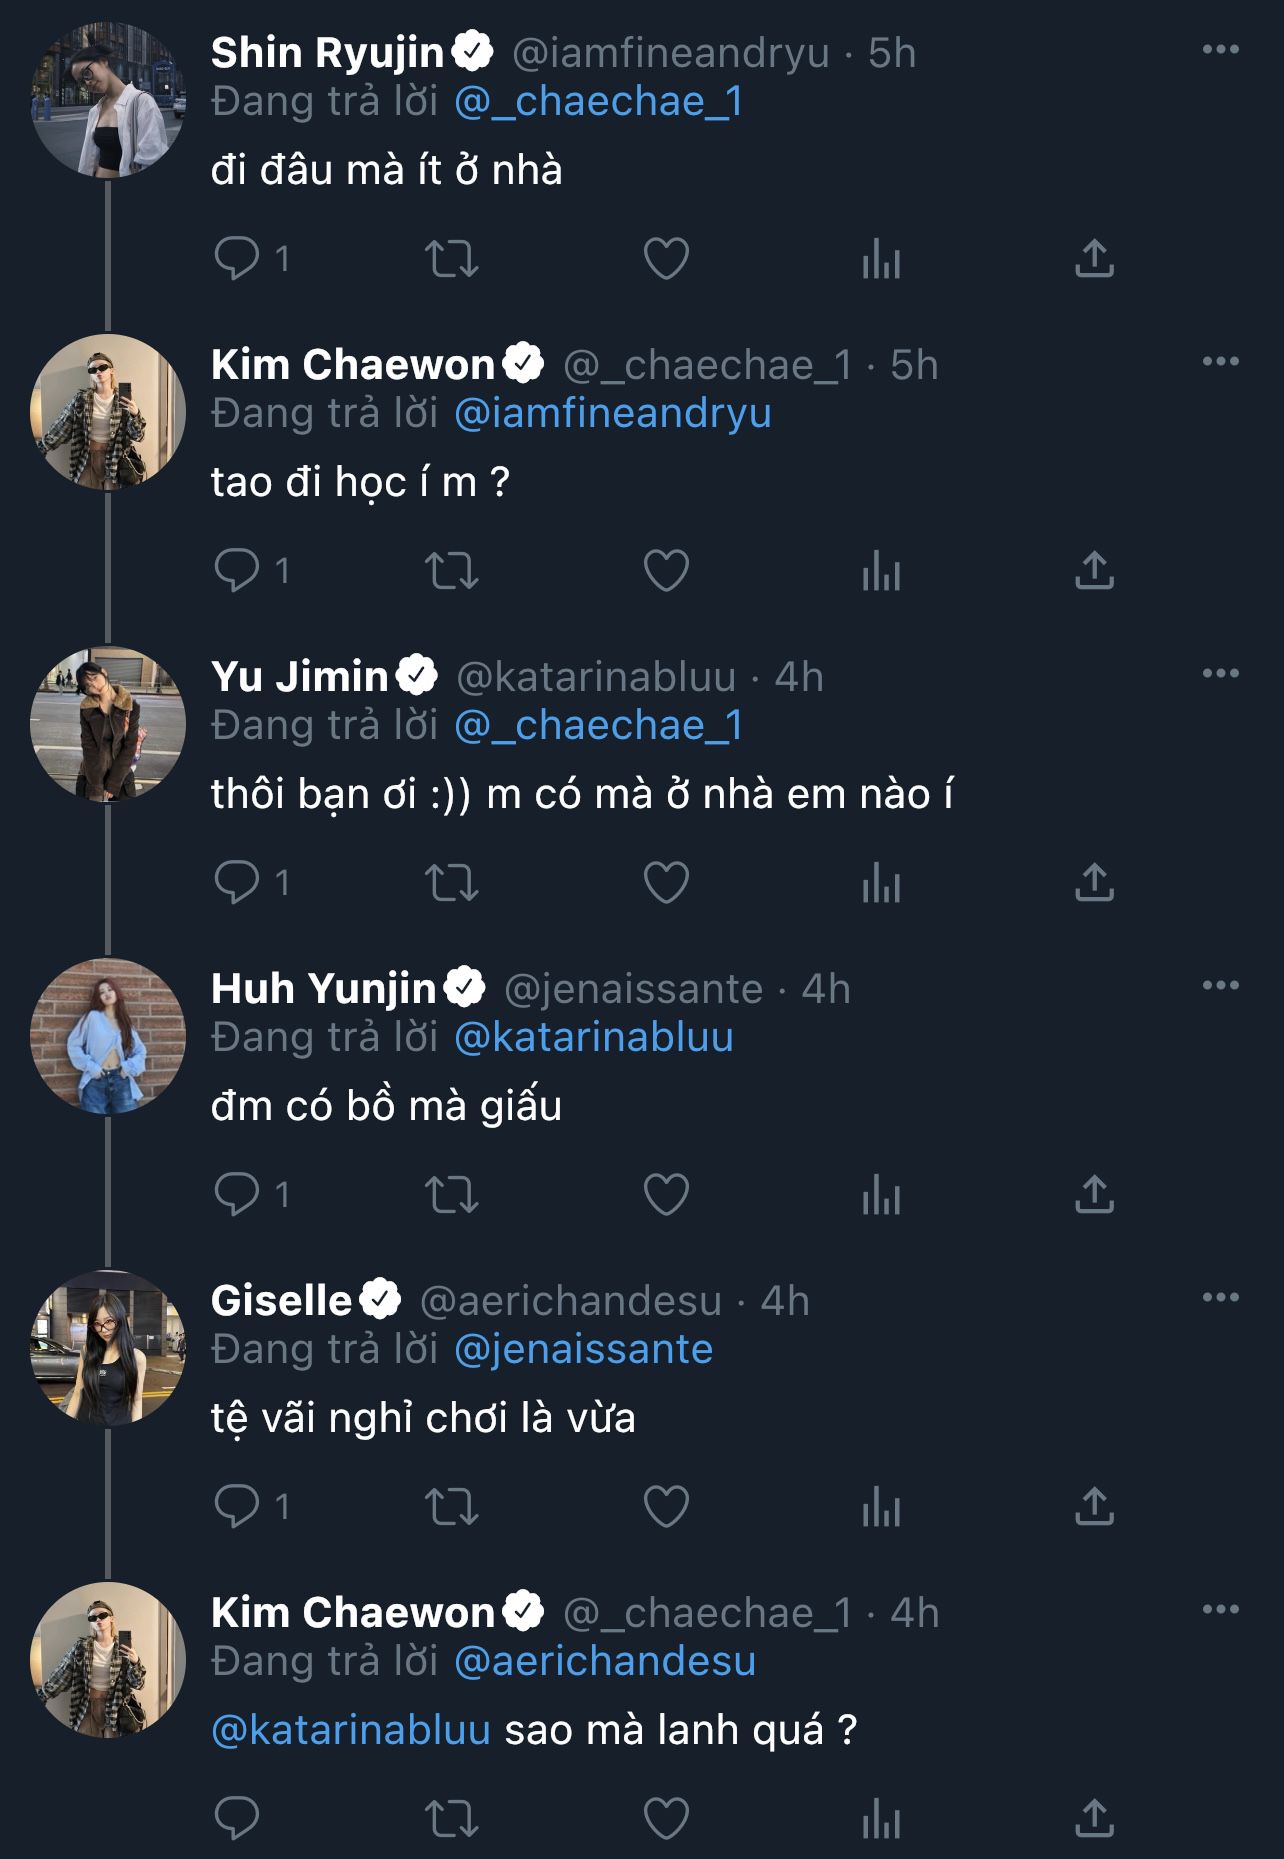The height and width of the screenshot is (1859, 1284).
Task: Retweet Kim Chaewon's last tweet
Action: point(452,1819)
